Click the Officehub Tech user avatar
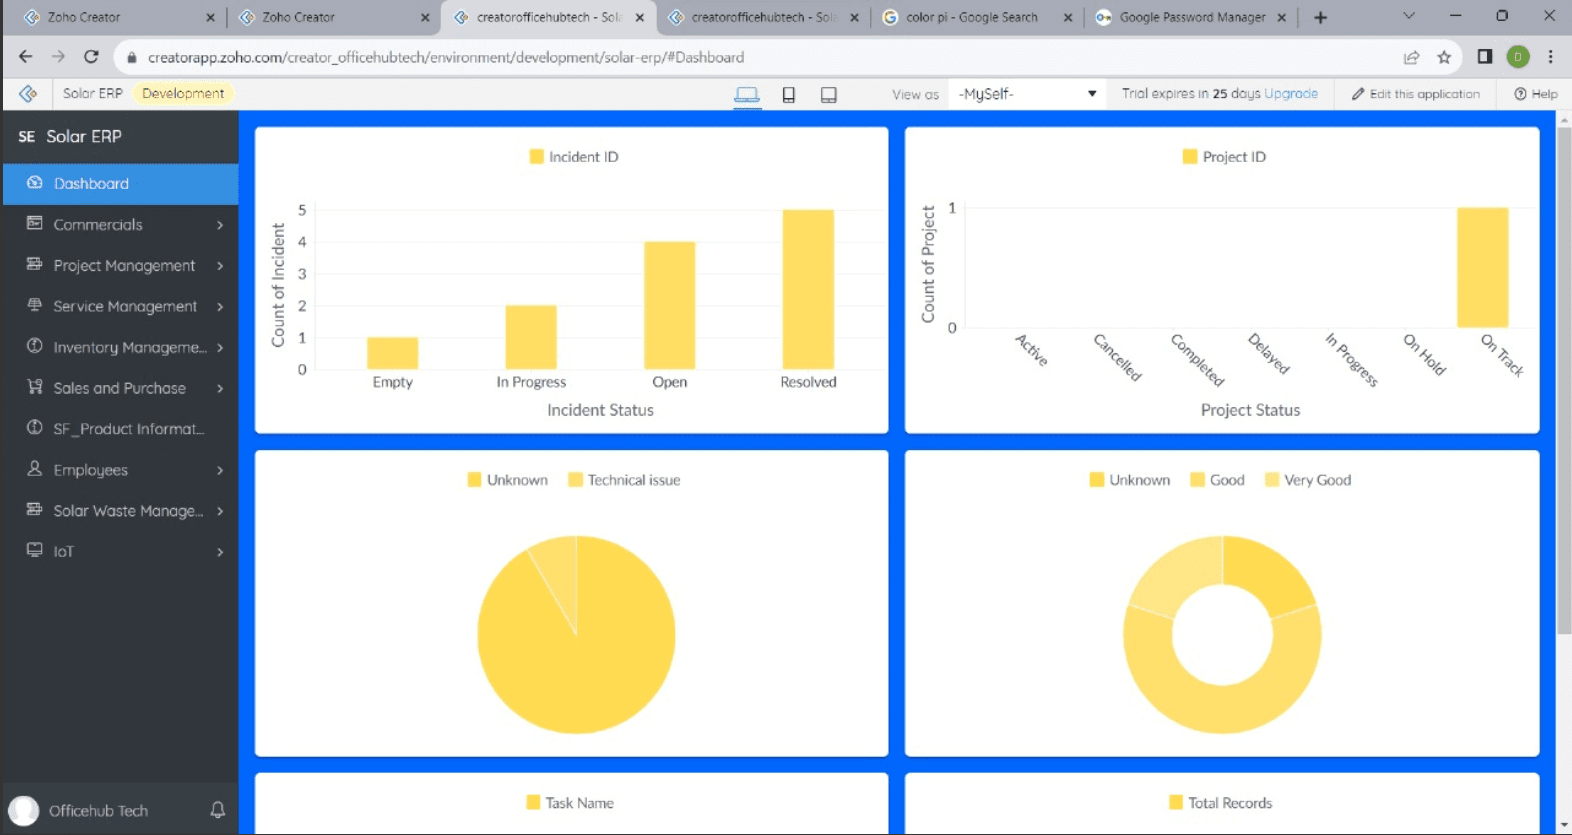1572x835 pixels. (x=23, y=810)
